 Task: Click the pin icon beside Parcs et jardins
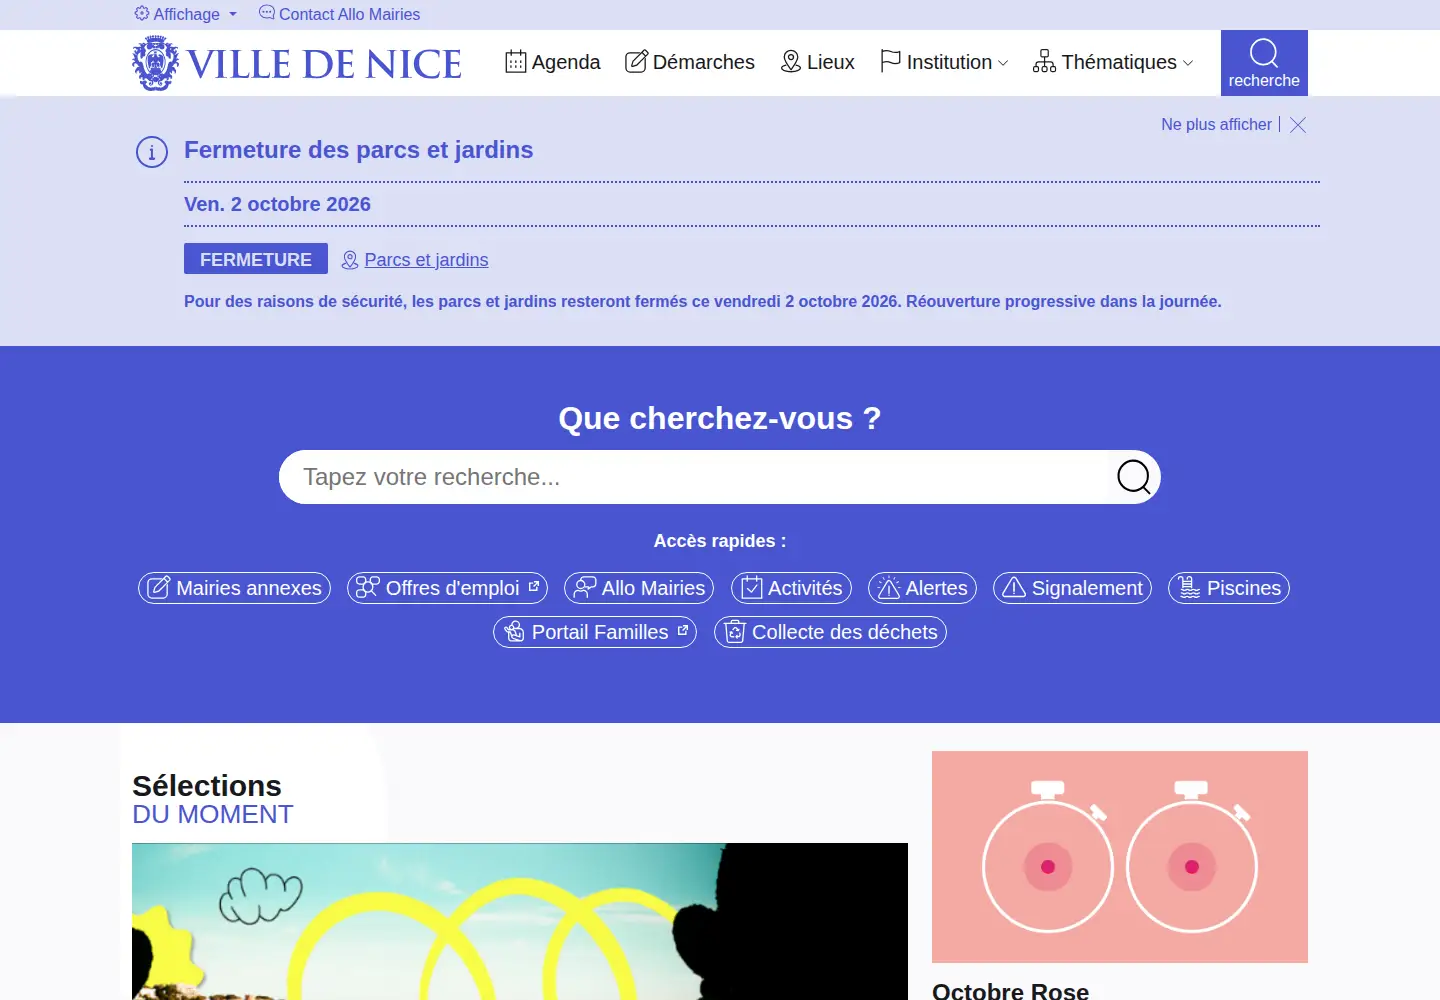point(350,260)
